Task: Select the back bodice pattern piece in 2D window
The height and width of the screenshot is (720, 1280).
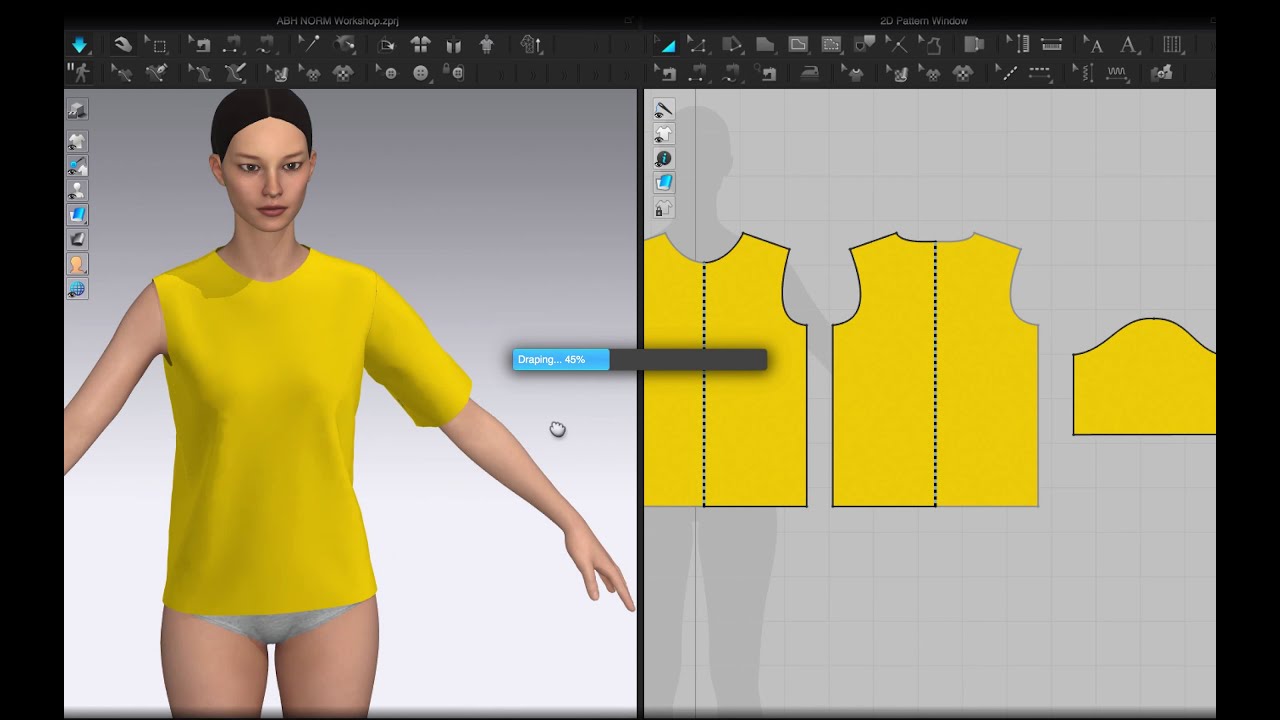Action: [935, 370]
